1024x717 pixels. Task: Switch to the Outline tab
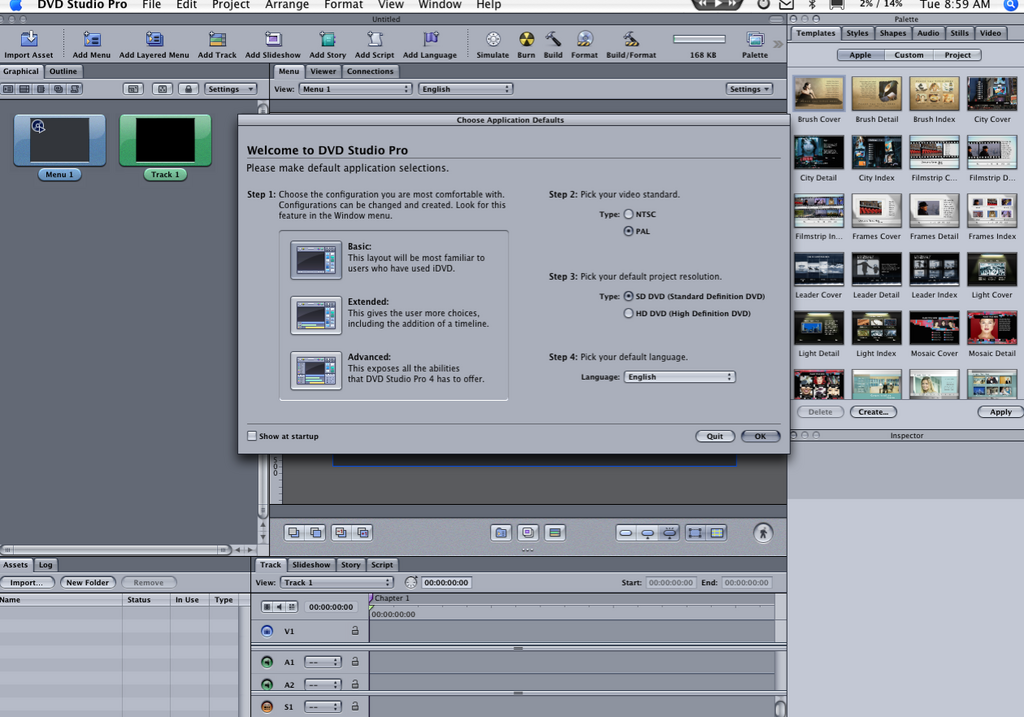click(63, 71)
